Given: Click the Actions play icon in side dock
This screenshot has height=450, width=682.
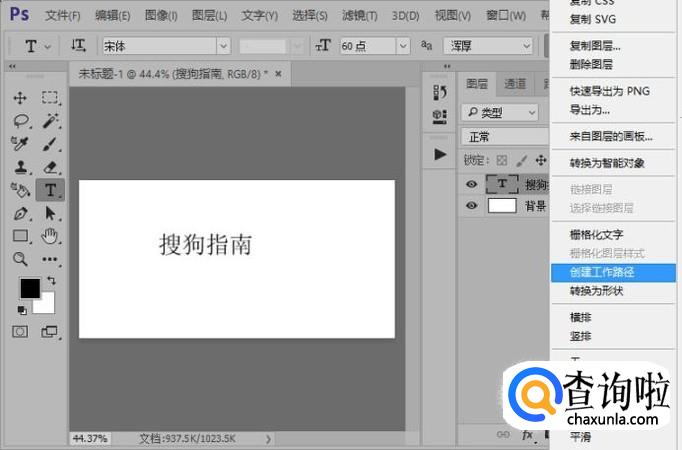Looking at the screenshot, I should (x=440, y=155).
